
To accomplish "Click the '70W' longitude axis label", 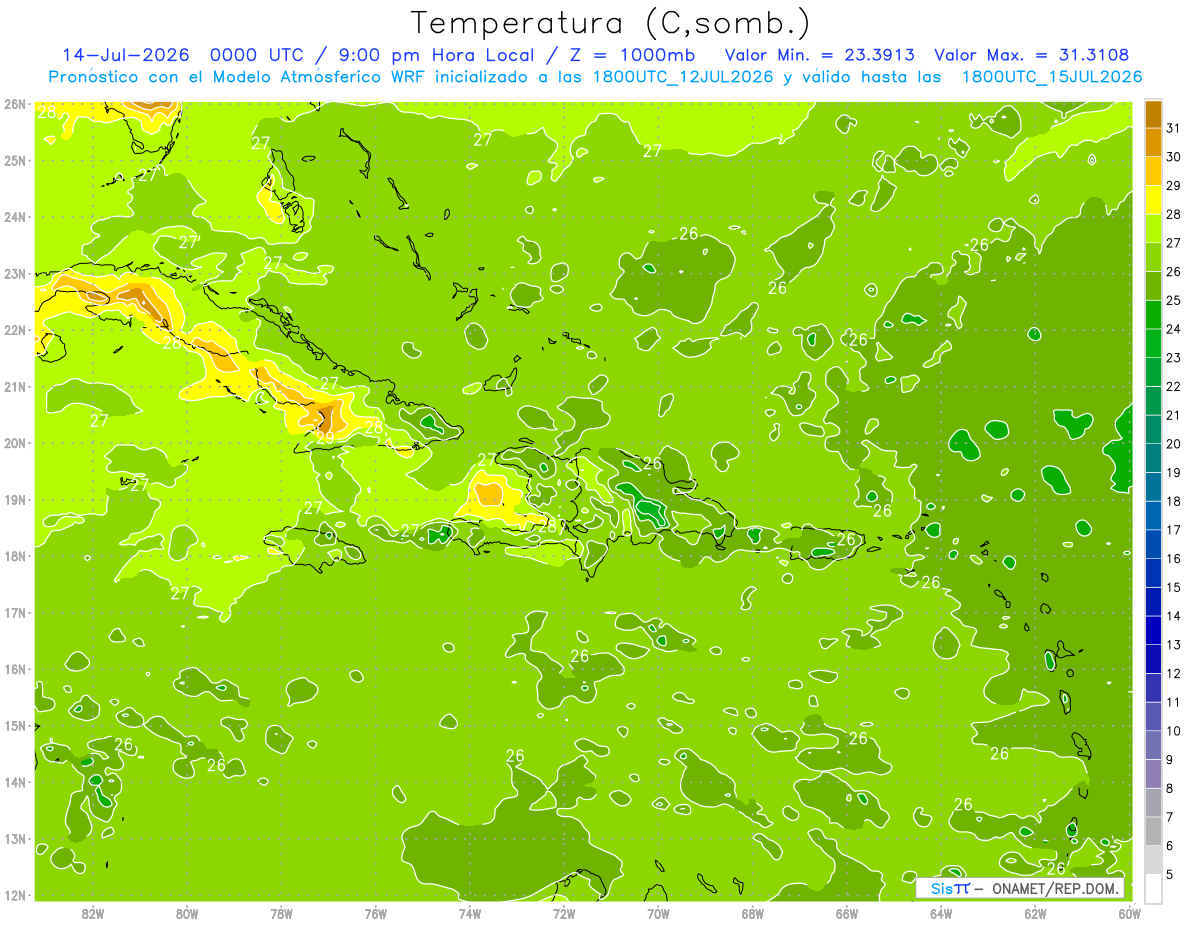I will 658,913.
